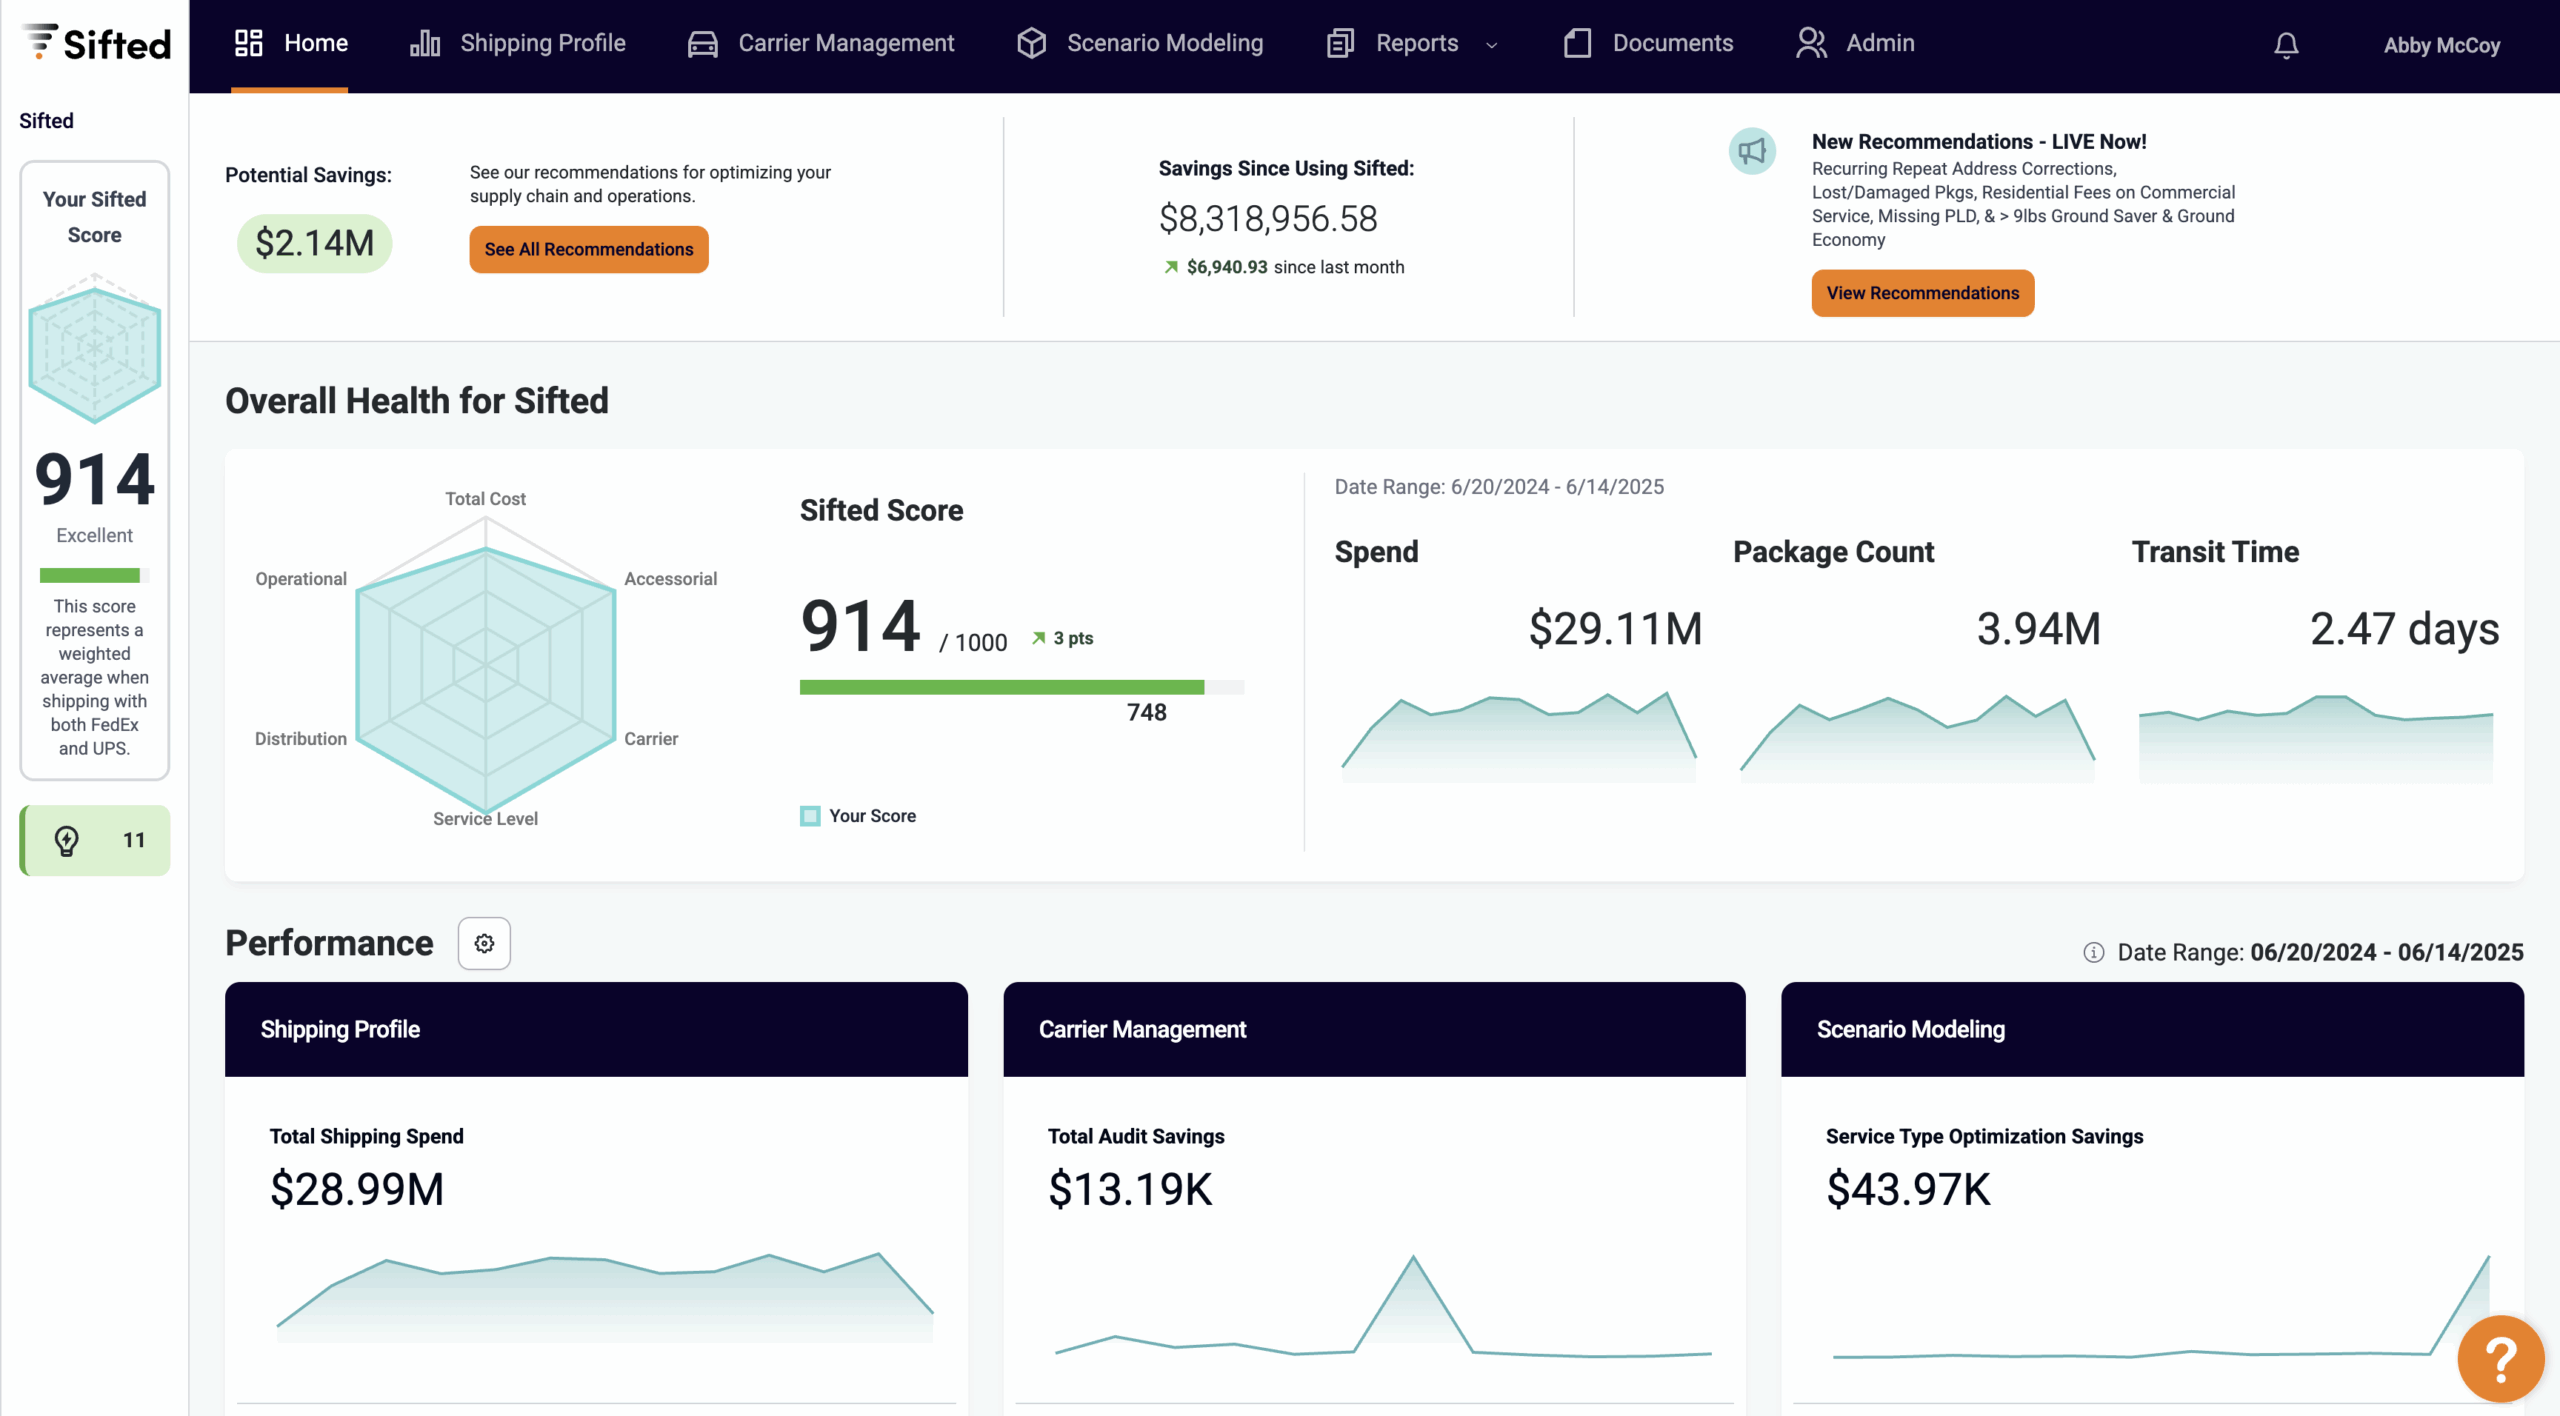Click the Spend sparkline chart

pos(1518,735)
